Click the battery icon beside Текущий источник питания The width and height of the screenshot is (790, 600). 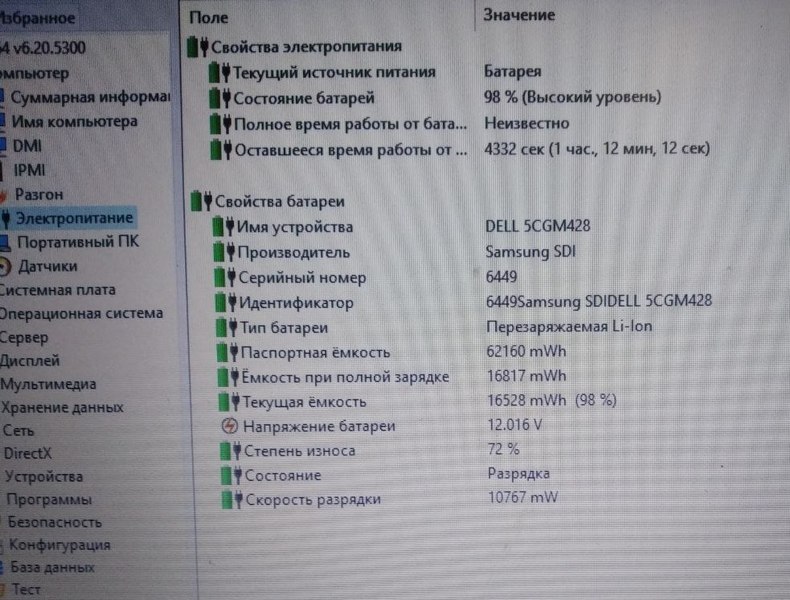[x=220, y=73]
